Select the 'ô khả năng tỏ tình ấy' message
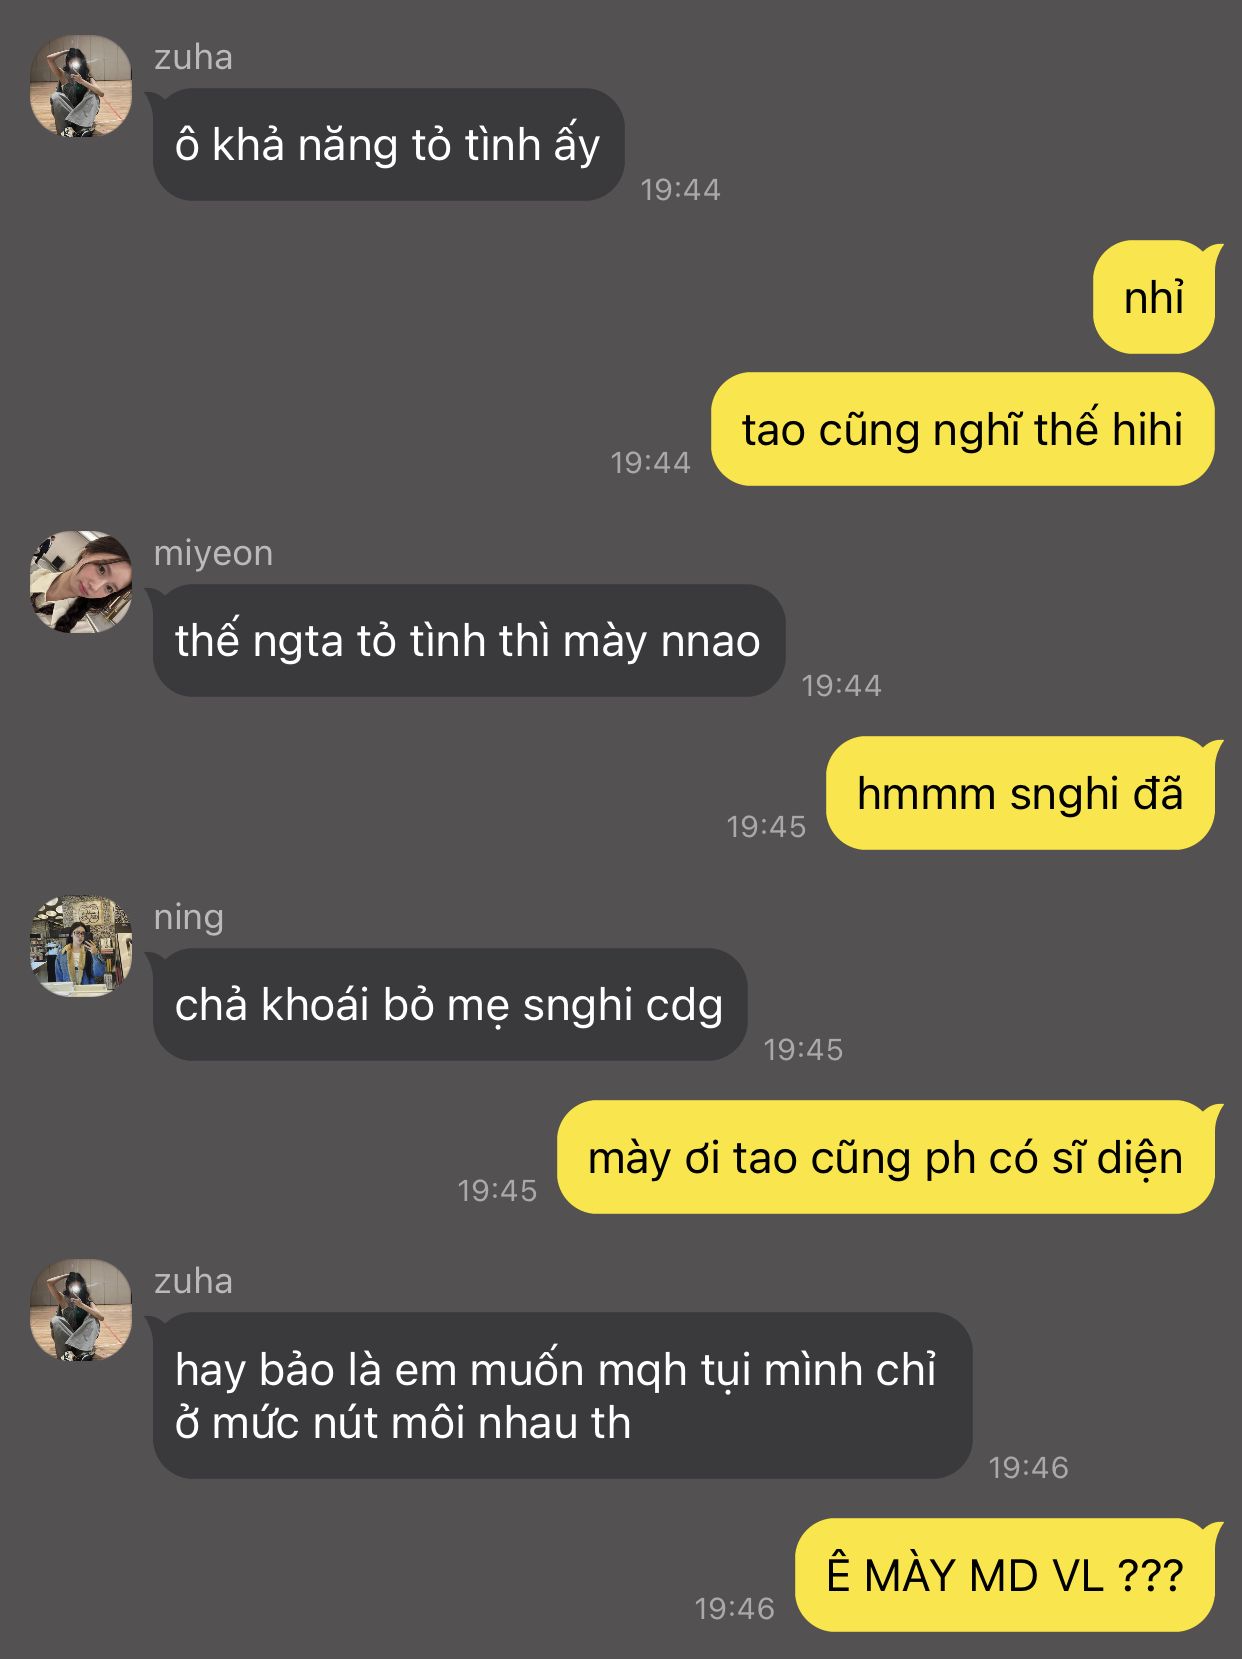 389,145
